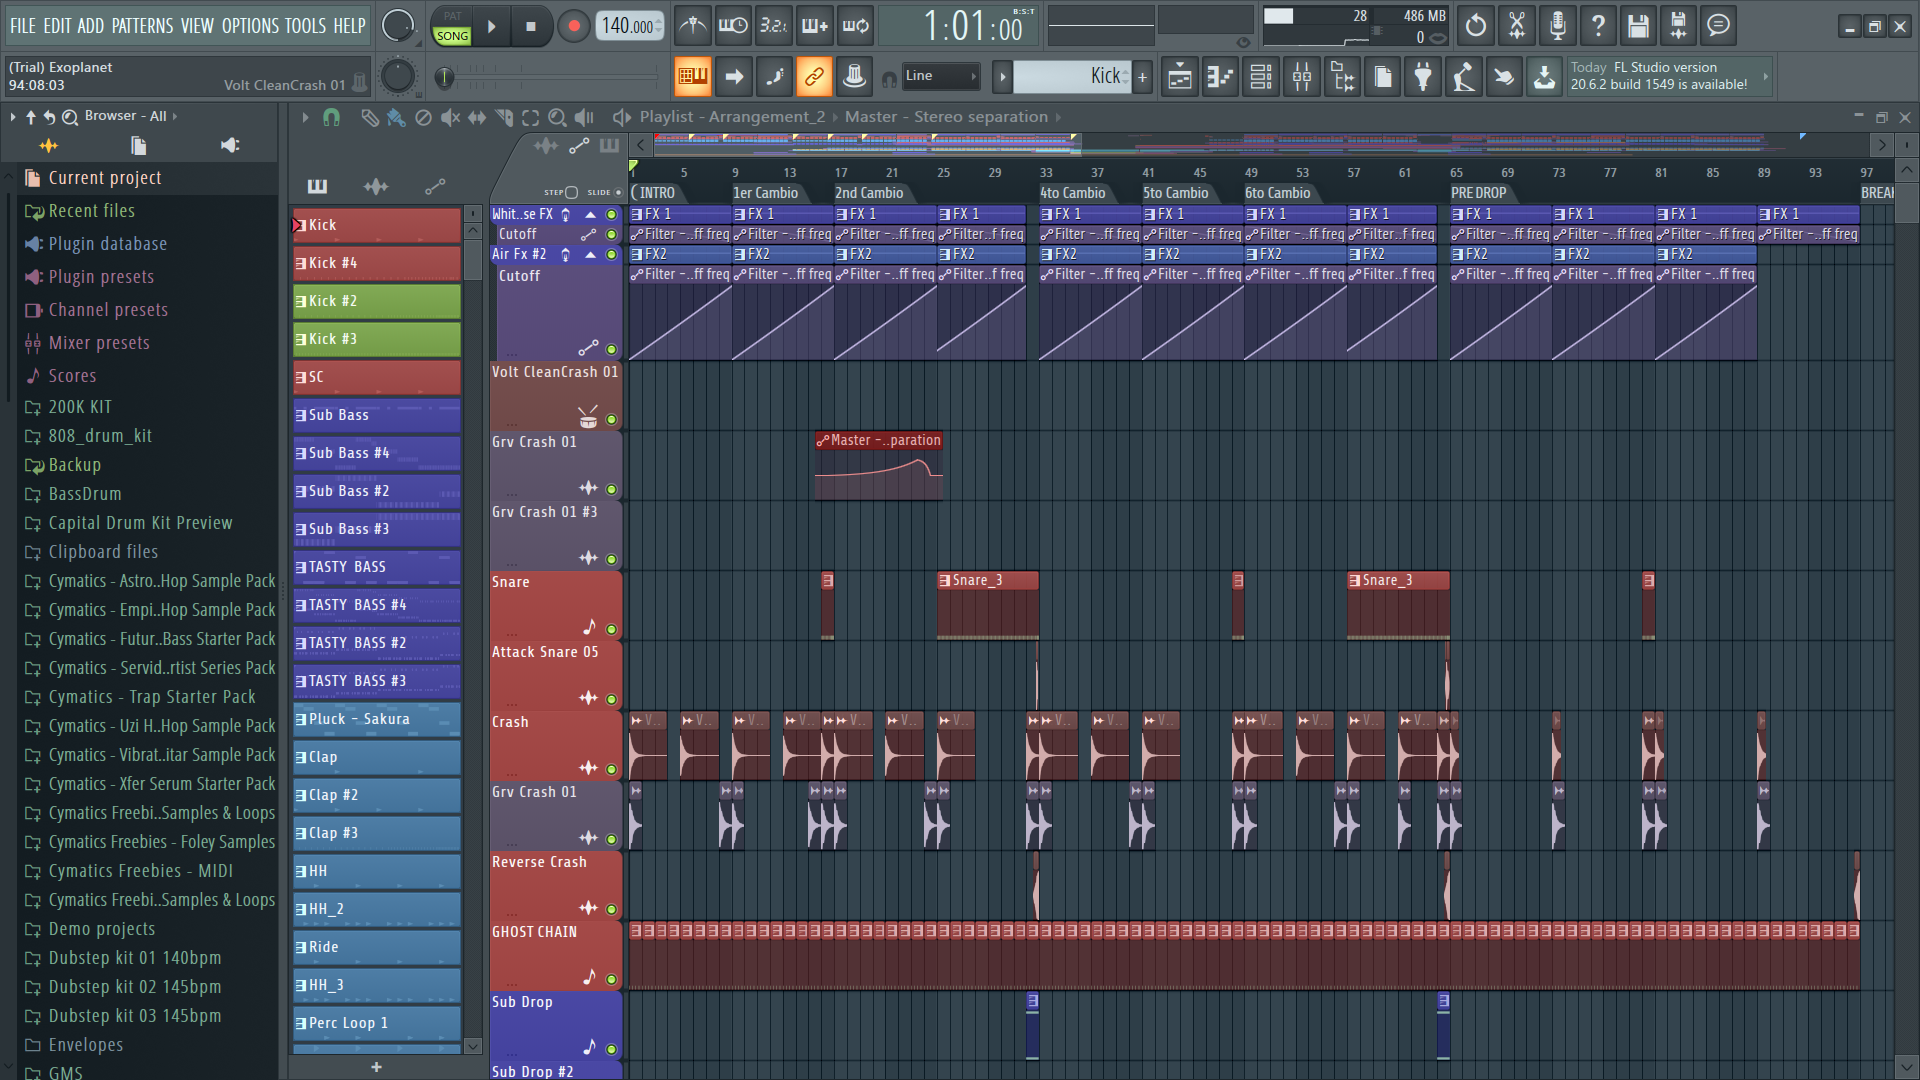Click the PRE DROP timeline marker

point(1478,193)
